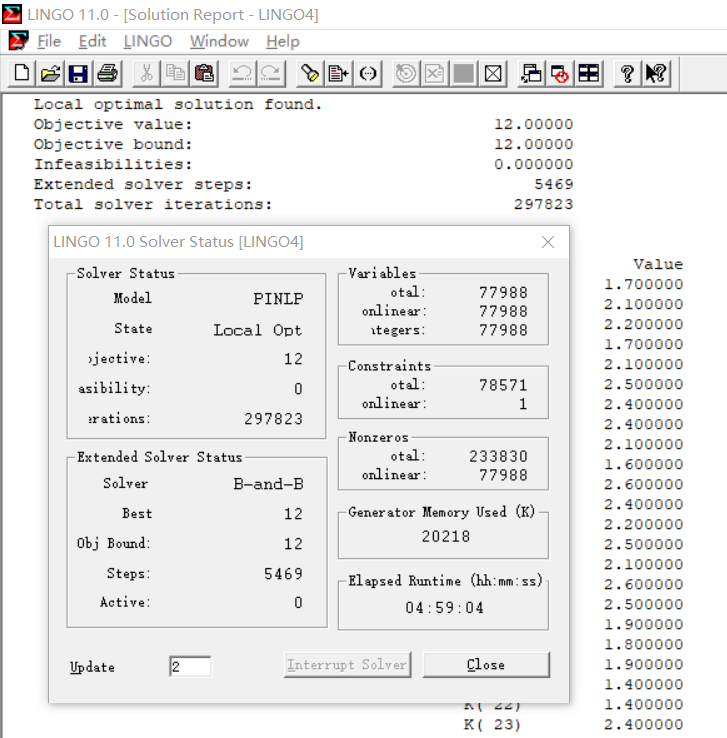The height and width of the screenshot is (738, 727).
Task: Click the 'Local Opt' state value
Action: pyautogui.click(x=257, y=330)
